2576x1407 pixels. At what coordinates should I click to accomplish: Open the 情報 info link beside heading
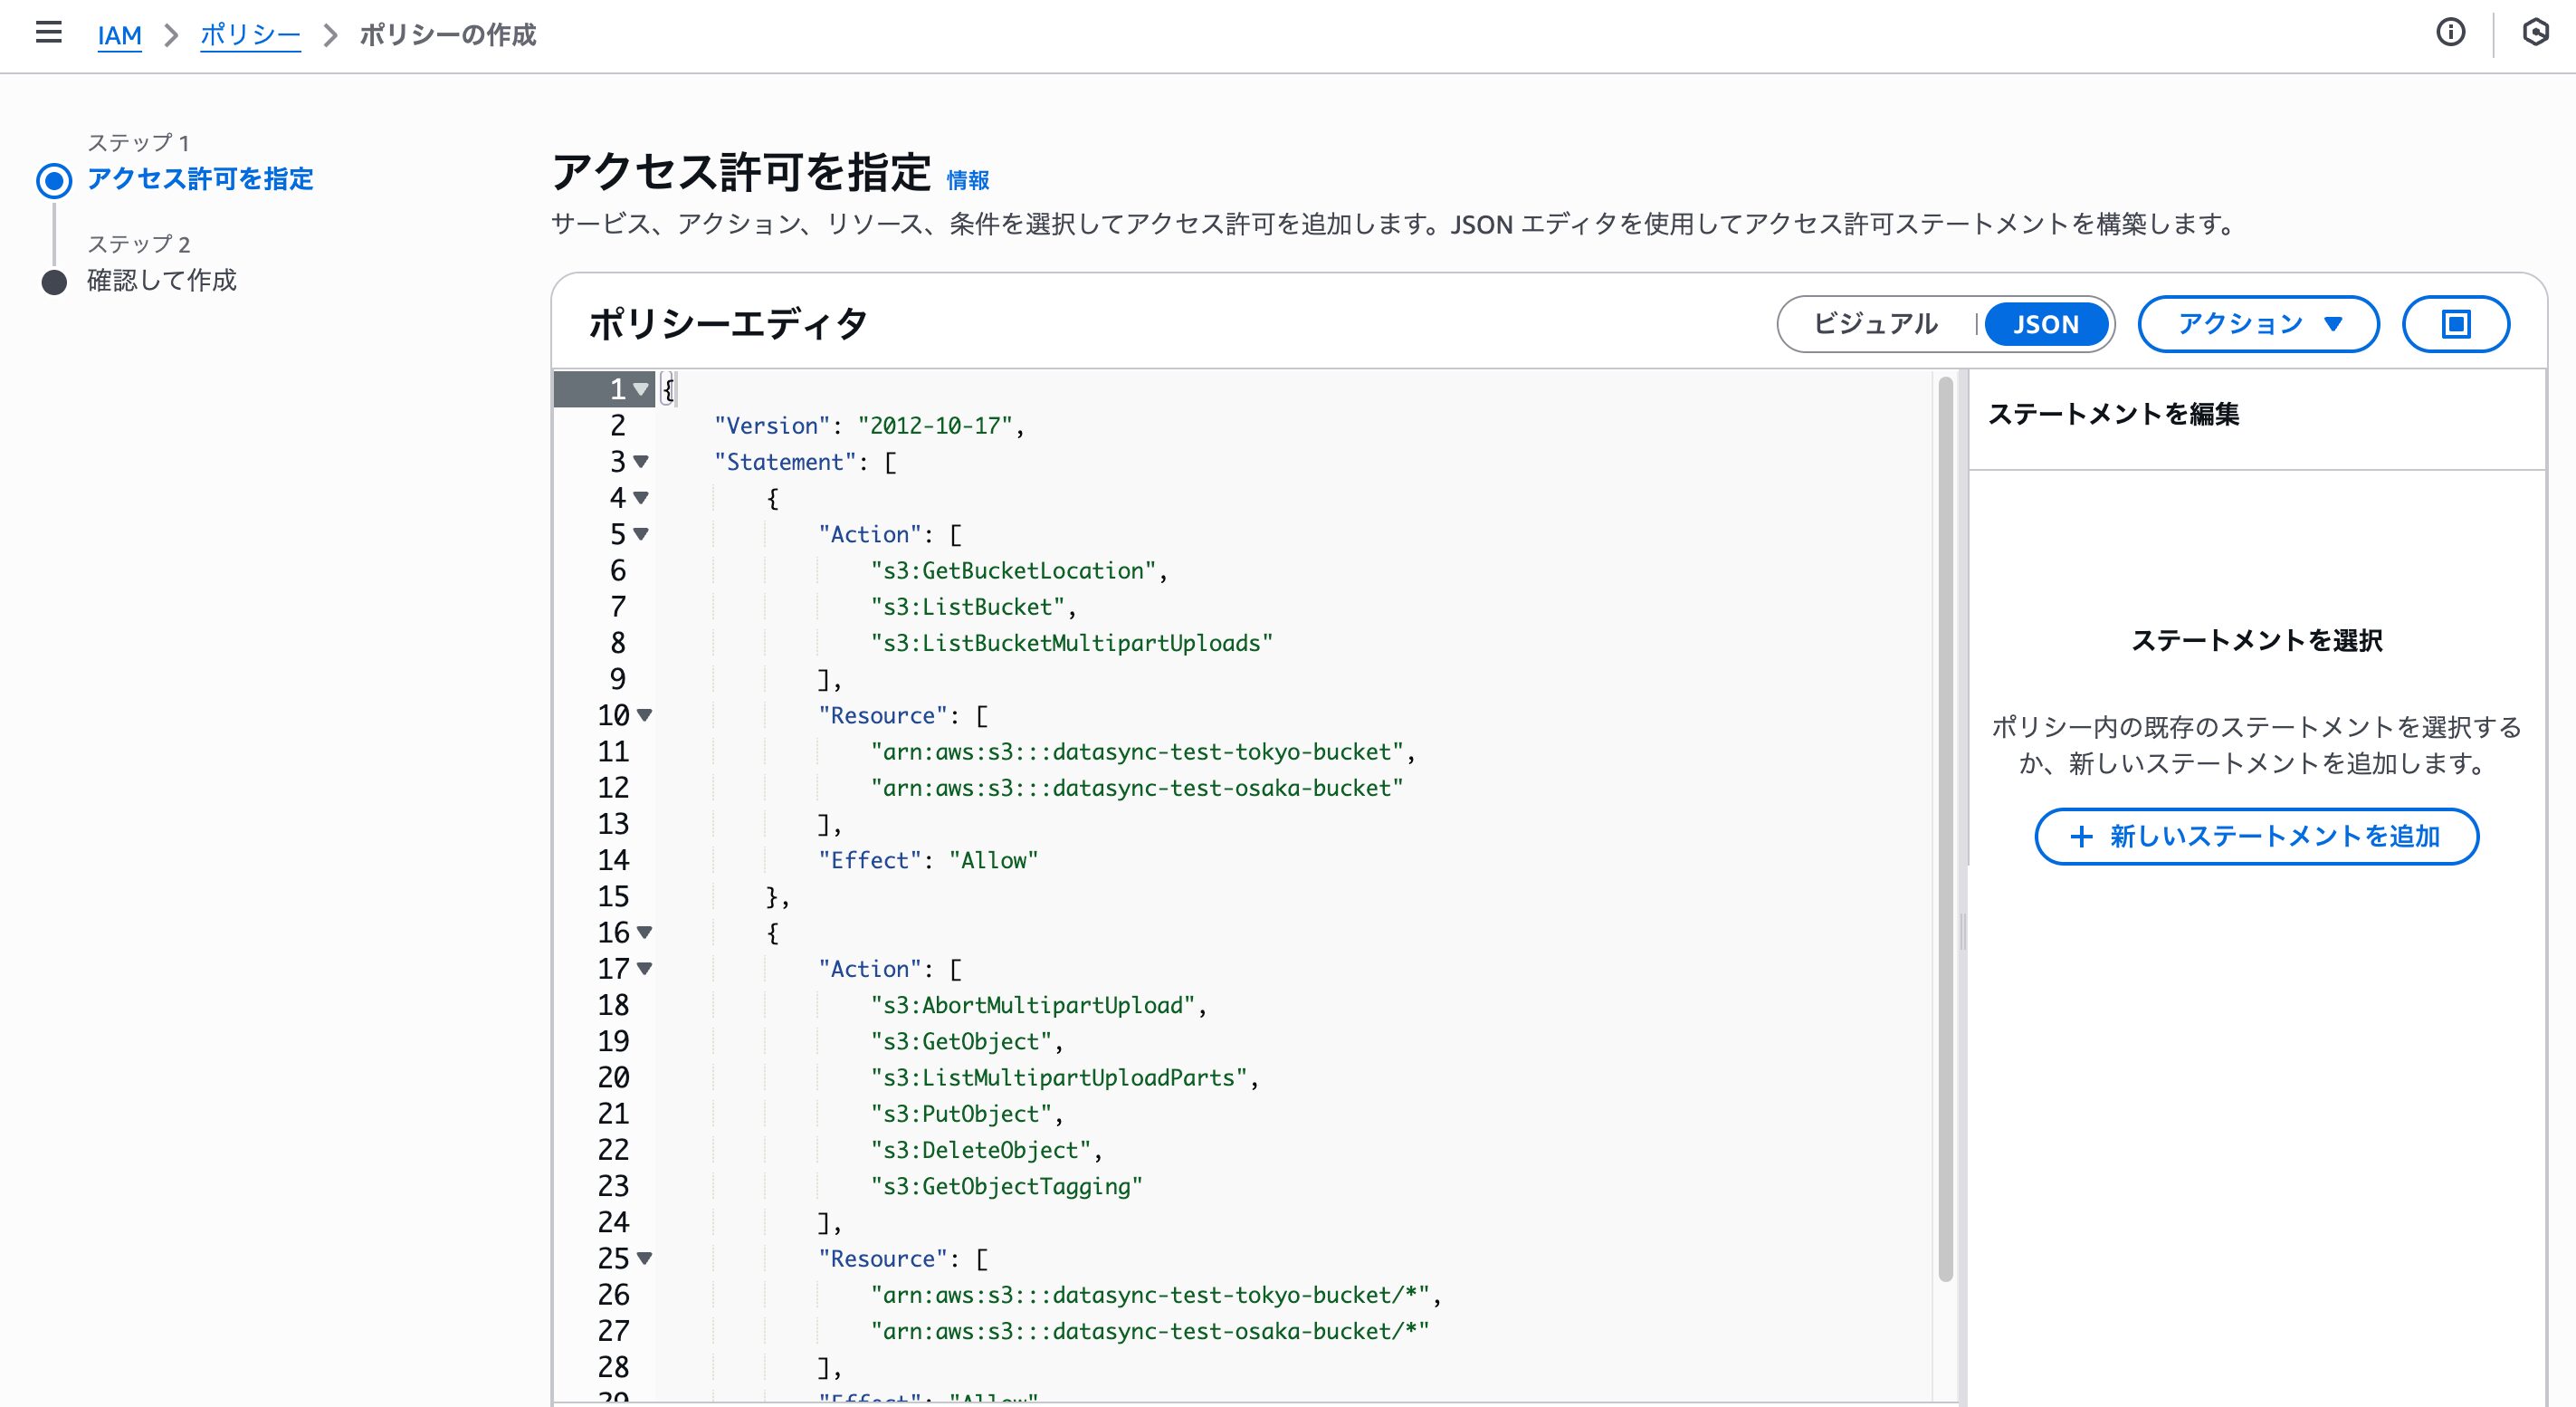pyautogui.click(x=967, y=180)
